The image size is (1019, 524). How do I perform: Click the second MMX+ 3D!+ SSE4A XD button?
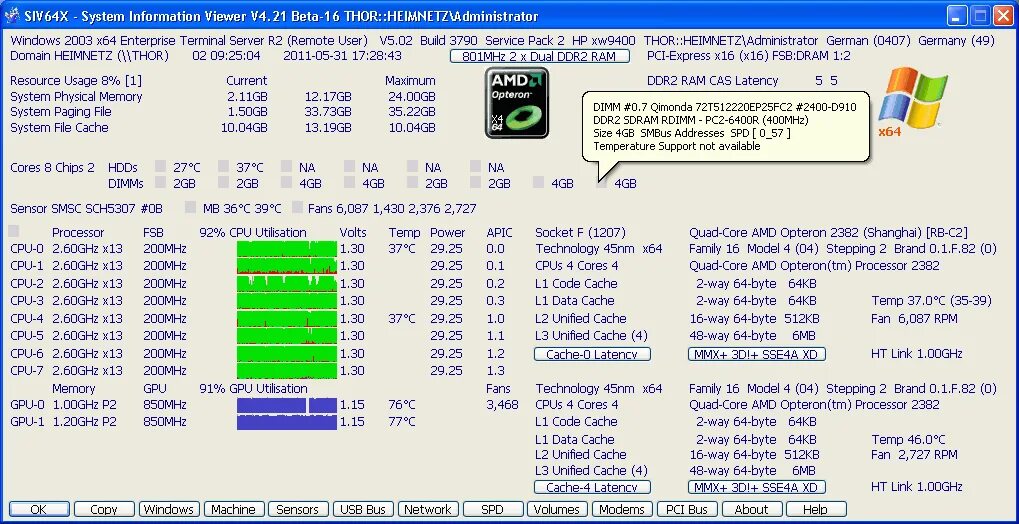click(756, 487)
